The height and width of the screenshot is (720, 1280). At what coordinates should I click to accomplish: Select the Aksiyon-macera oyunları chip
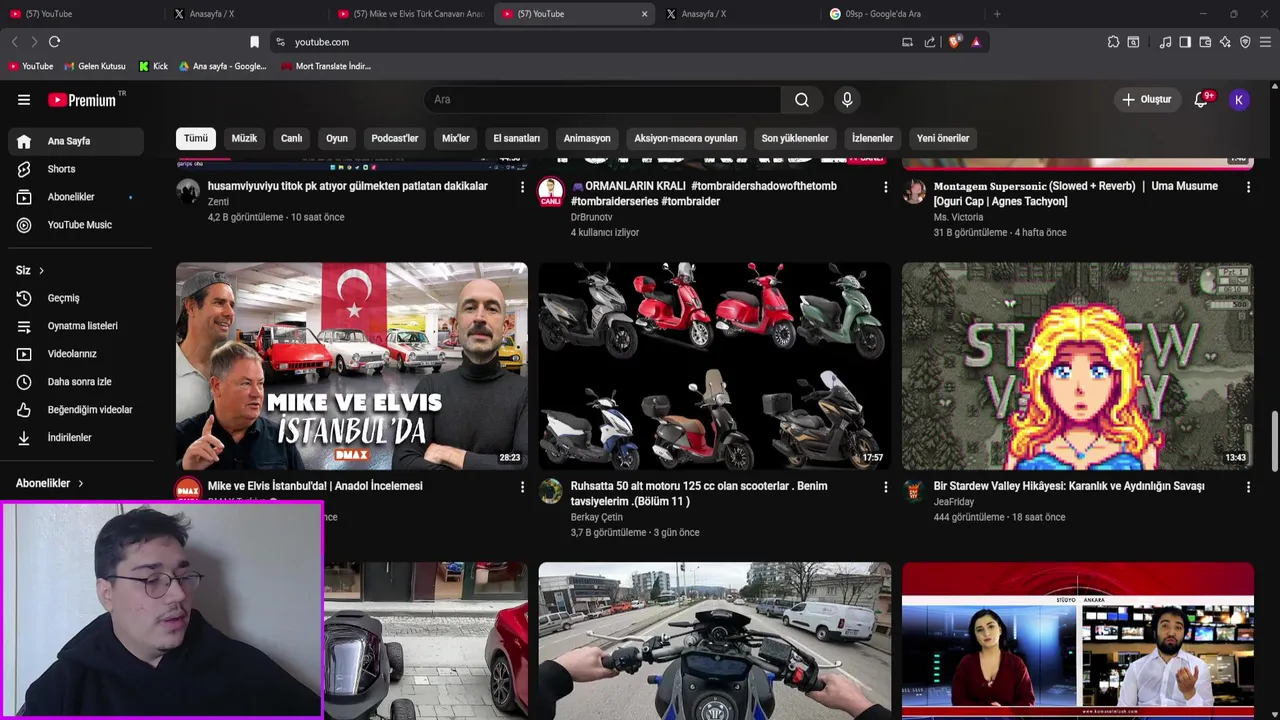coord(686,138)
